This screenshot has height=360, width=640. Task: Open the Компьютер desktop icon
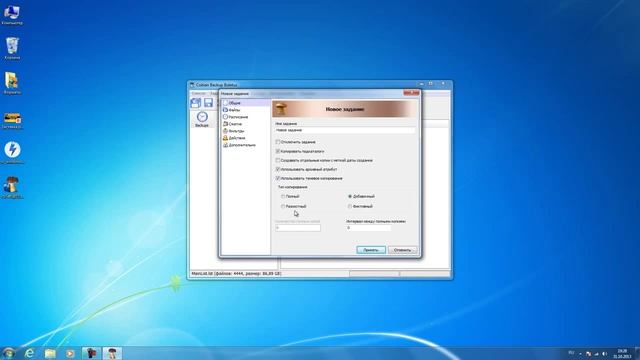click(x=12, y=15)
